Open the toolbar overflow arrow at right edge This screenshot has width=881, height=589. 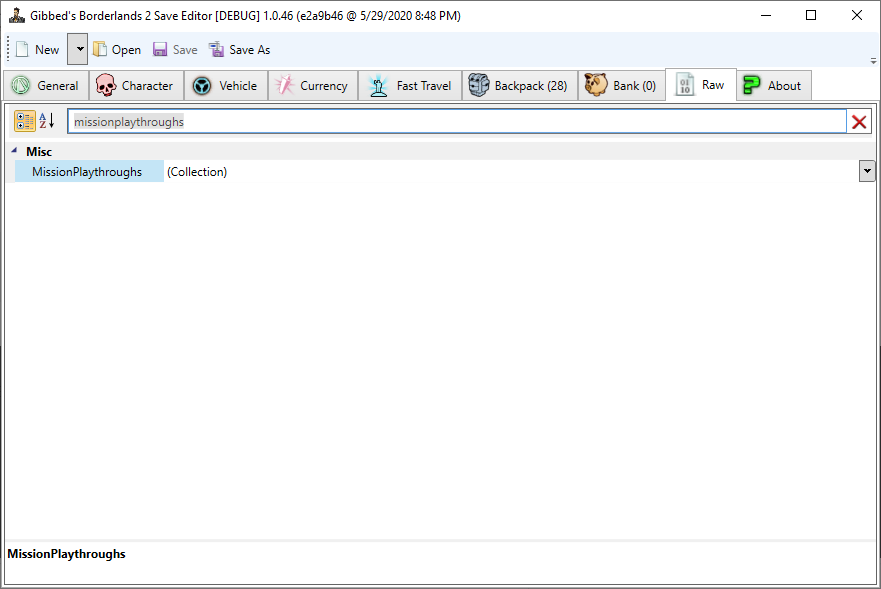(x=873, y=60)
